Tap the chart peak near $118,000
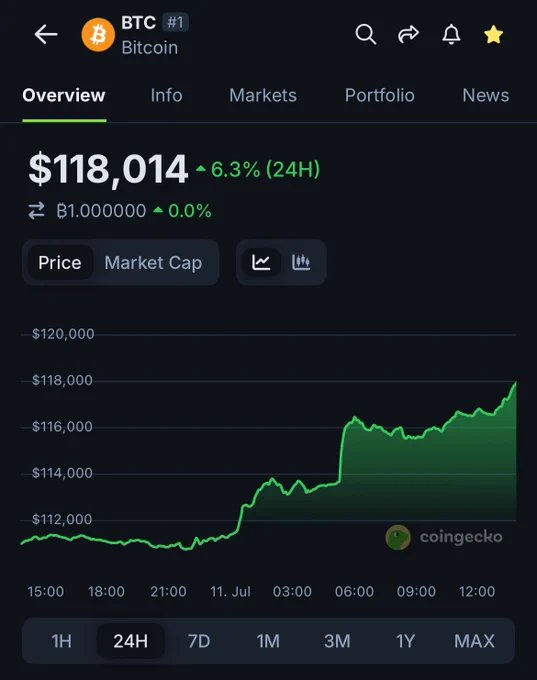The image size is (537, 680). tap(515, 383)
